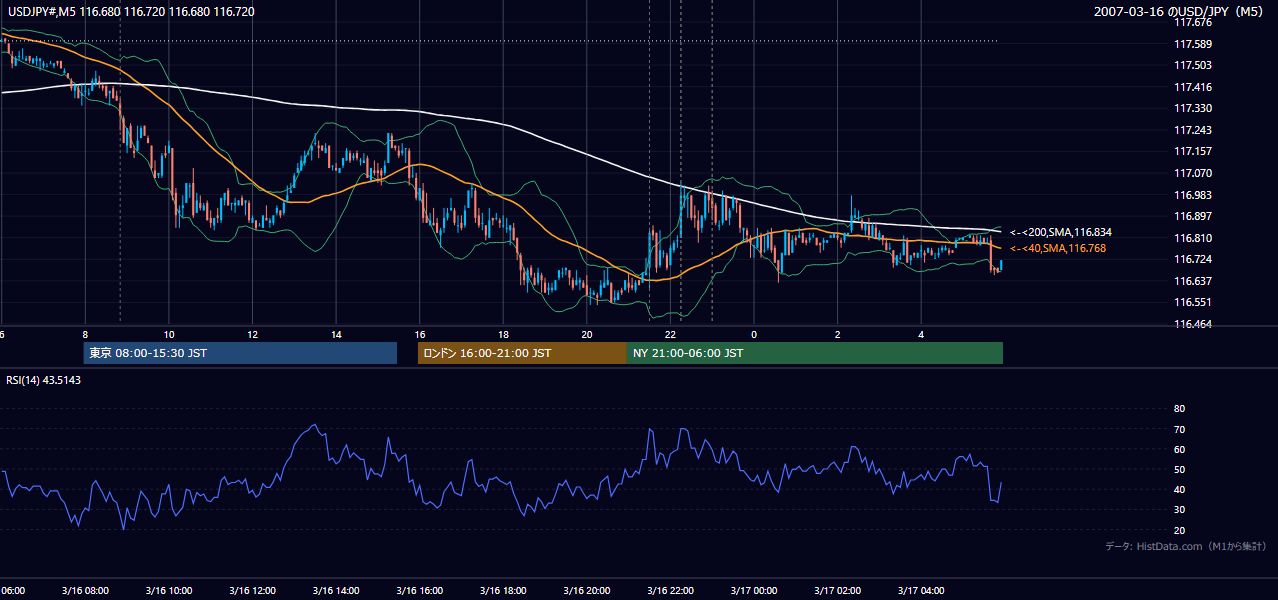Screen dimensions: 1278x600
Task: Click the bottom time label 3/16 10:00
Action: point(169,591)
